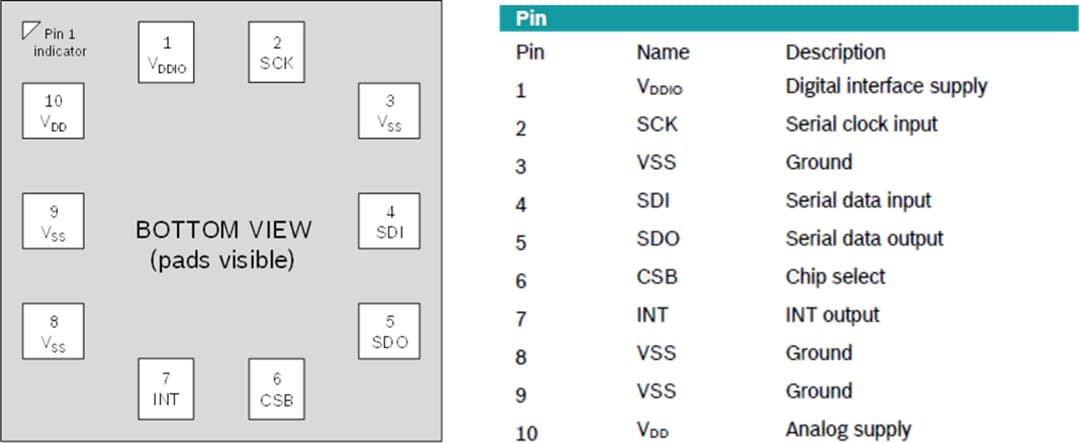
Task: Select pad 9 VSS in the diagram
Action: coord(53,222)
